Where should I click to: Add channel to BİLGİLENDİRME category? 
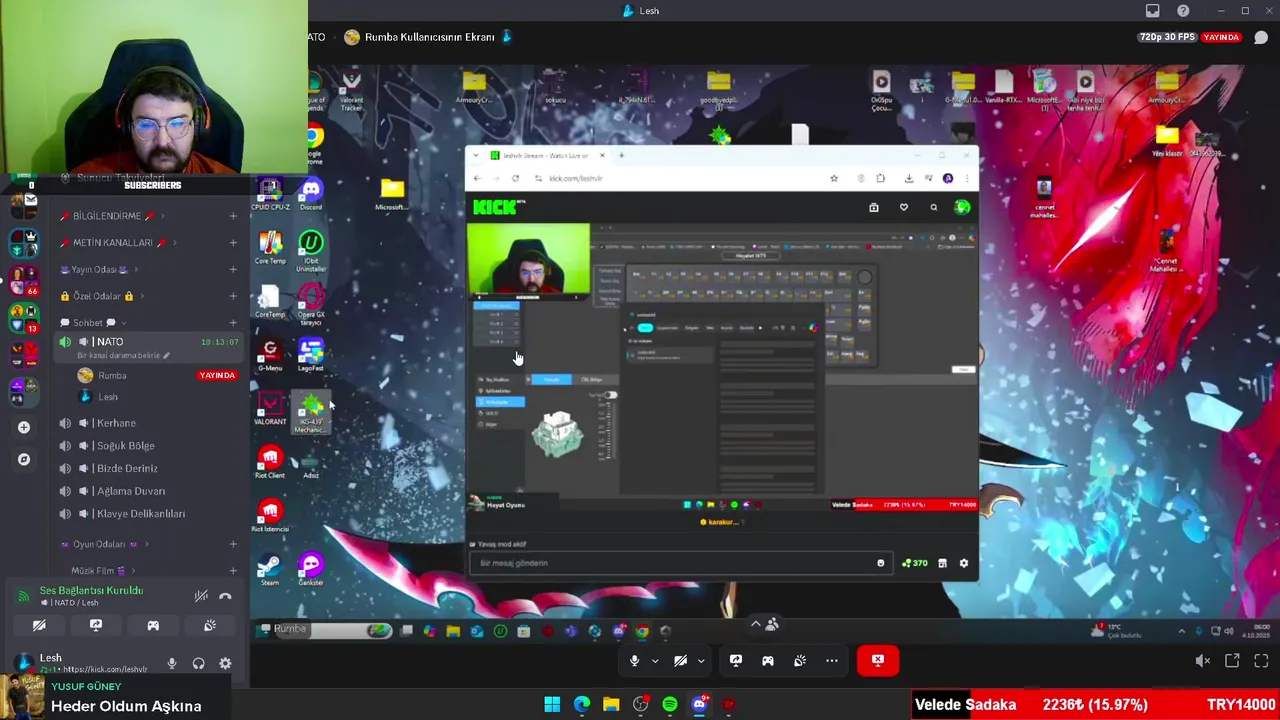point(233,216)
